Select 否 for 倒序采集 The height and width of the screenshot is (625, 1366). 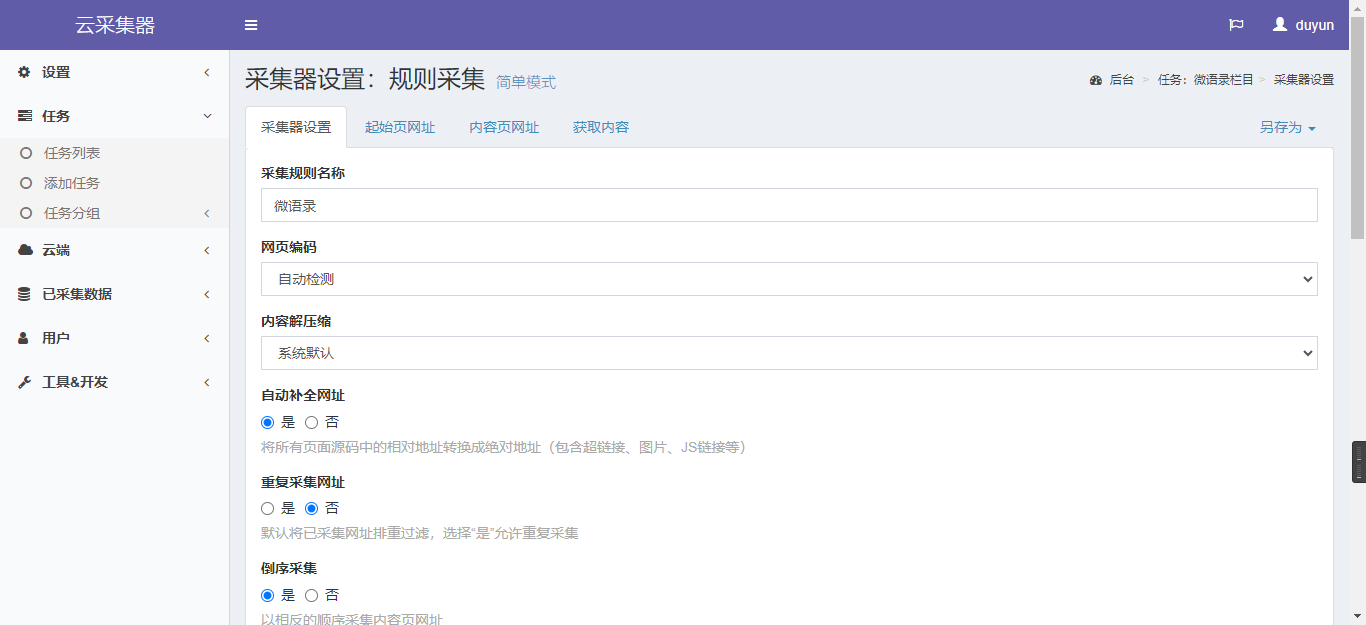(x=311, y=595)
